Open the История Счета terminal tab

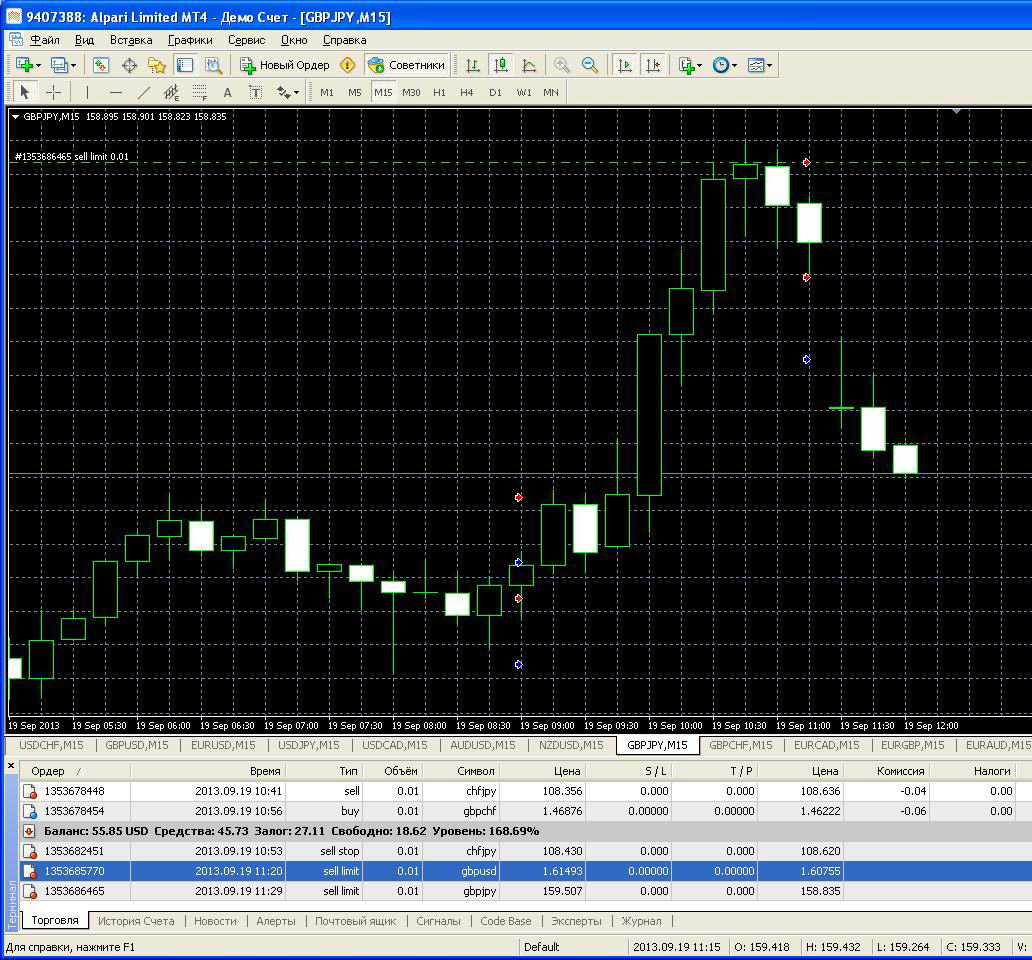[x=136, y=921]
